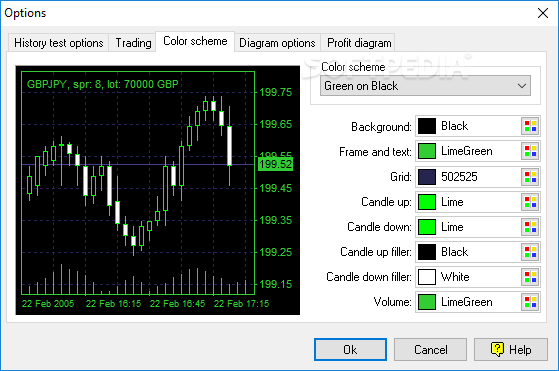The image size is (559, 371).
Task: Click the Cancel button
Action: pyautogui.click(x=430, y=350)
